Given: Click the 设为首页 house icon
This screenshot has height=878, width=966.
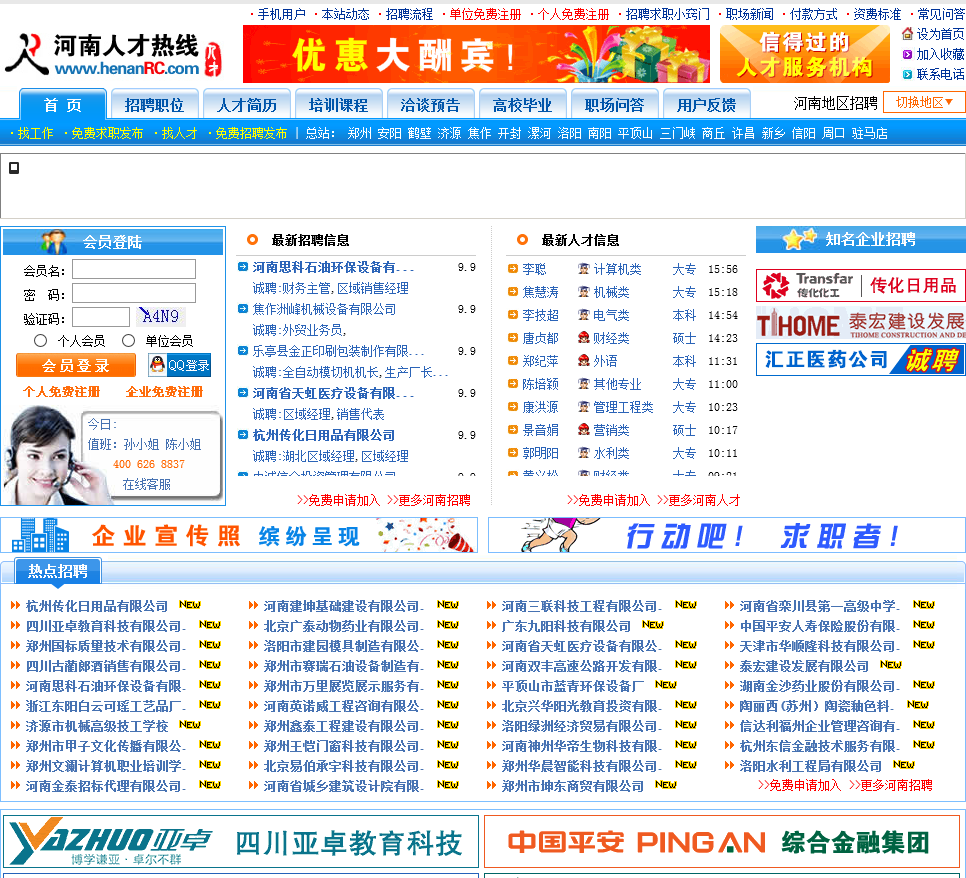Looking at the screenshot, I should [907, 34].
